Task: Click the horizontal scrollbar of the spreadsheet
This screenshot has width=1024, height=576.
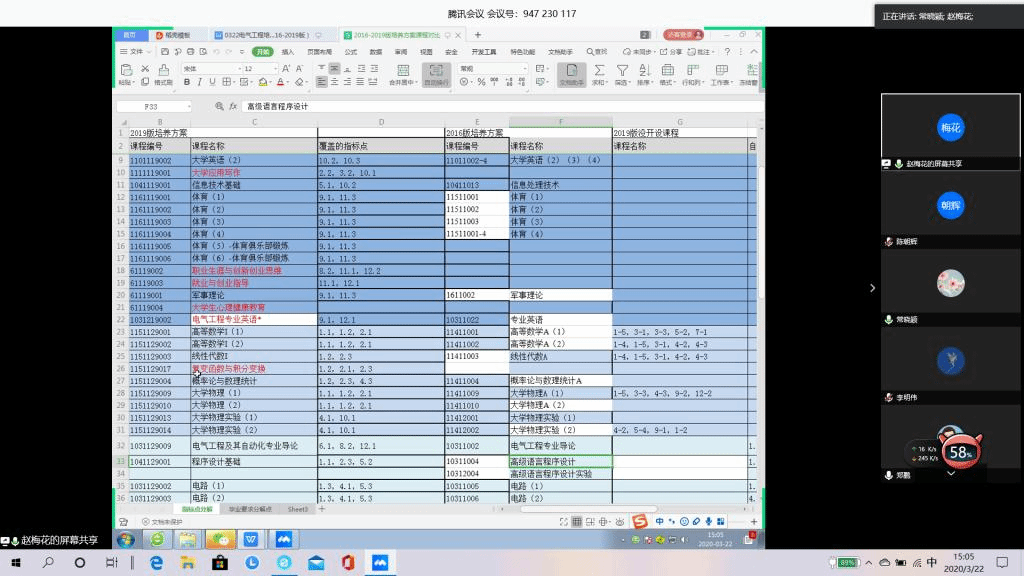Action: (x=588, y=509)
